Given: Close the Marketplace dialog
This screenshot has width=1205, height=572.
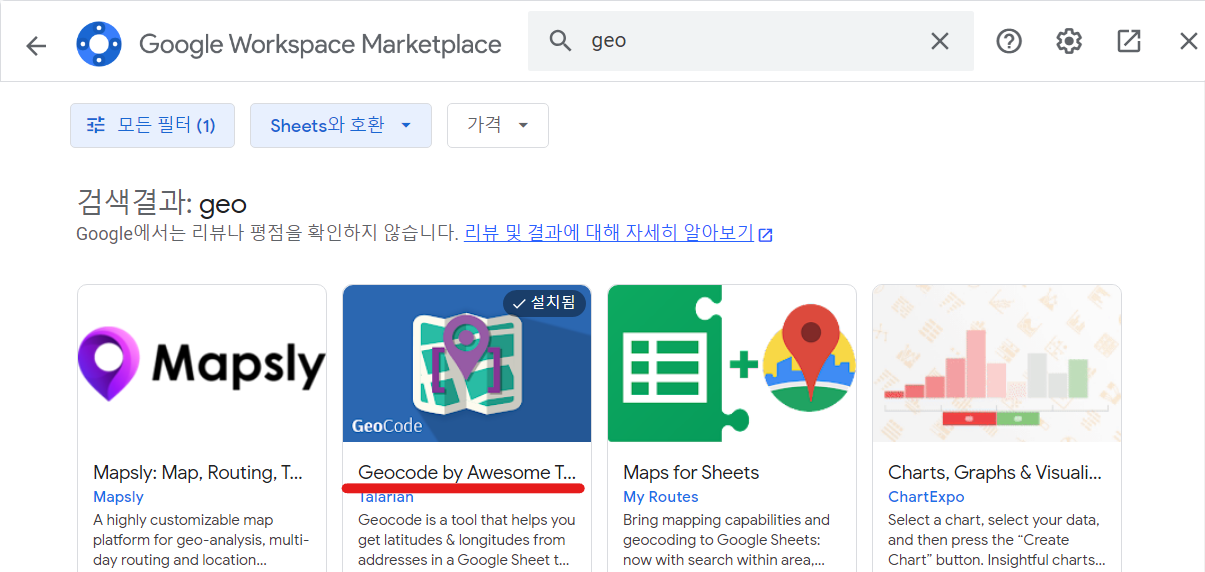Looking at the screenshot, I should tap(1188, 41).
